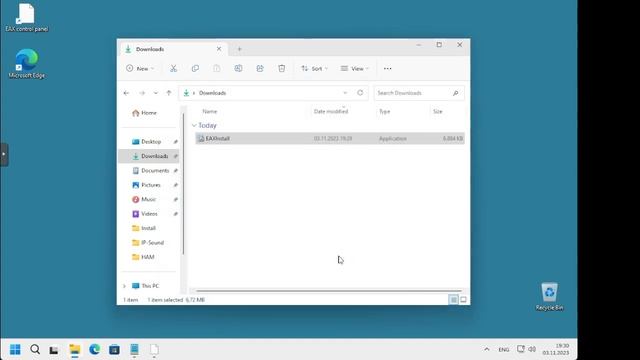Close the Downloads tab
The width and height of the screenshot is (640, 360).
219,49
